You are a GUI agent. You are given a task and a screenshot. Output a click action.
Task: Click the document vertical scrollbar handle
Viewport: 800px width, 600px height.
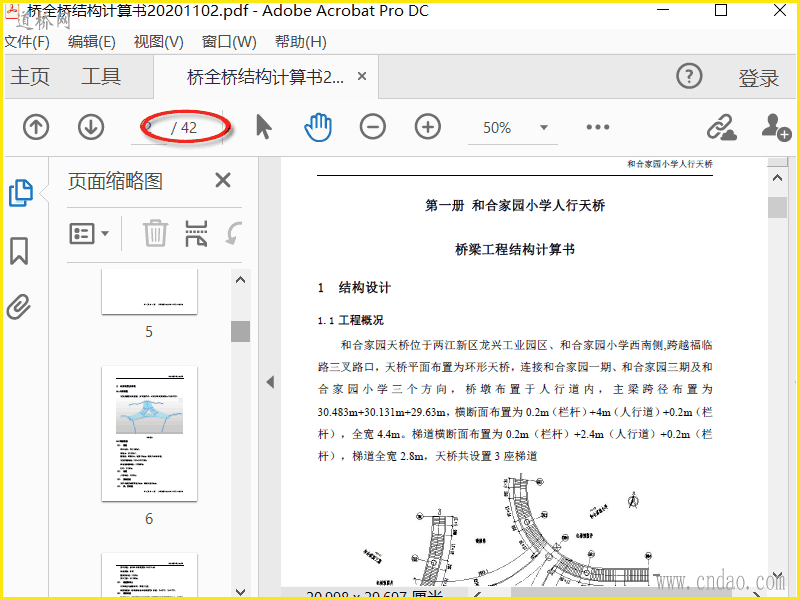pyautogui.click(x=777, y=207)
